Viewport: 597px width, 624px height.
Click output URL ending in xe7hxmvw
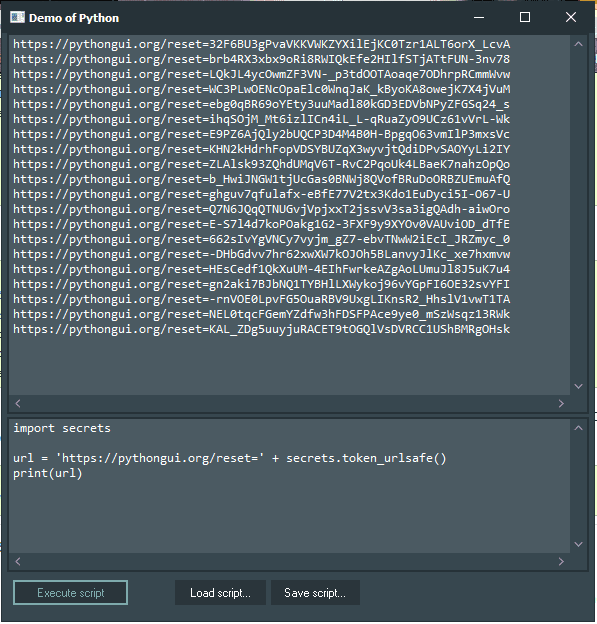[261, 254]
